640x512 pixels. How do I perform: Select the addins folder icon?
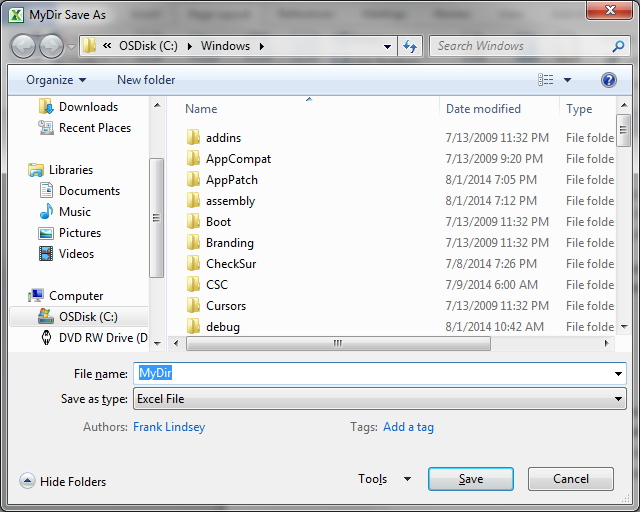tap(193, 138)
